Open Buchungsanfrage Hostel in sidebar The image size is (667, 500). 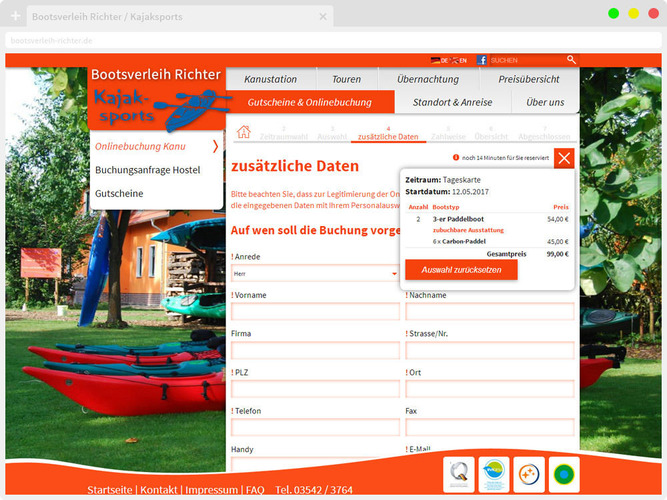(x=147, y=170)
